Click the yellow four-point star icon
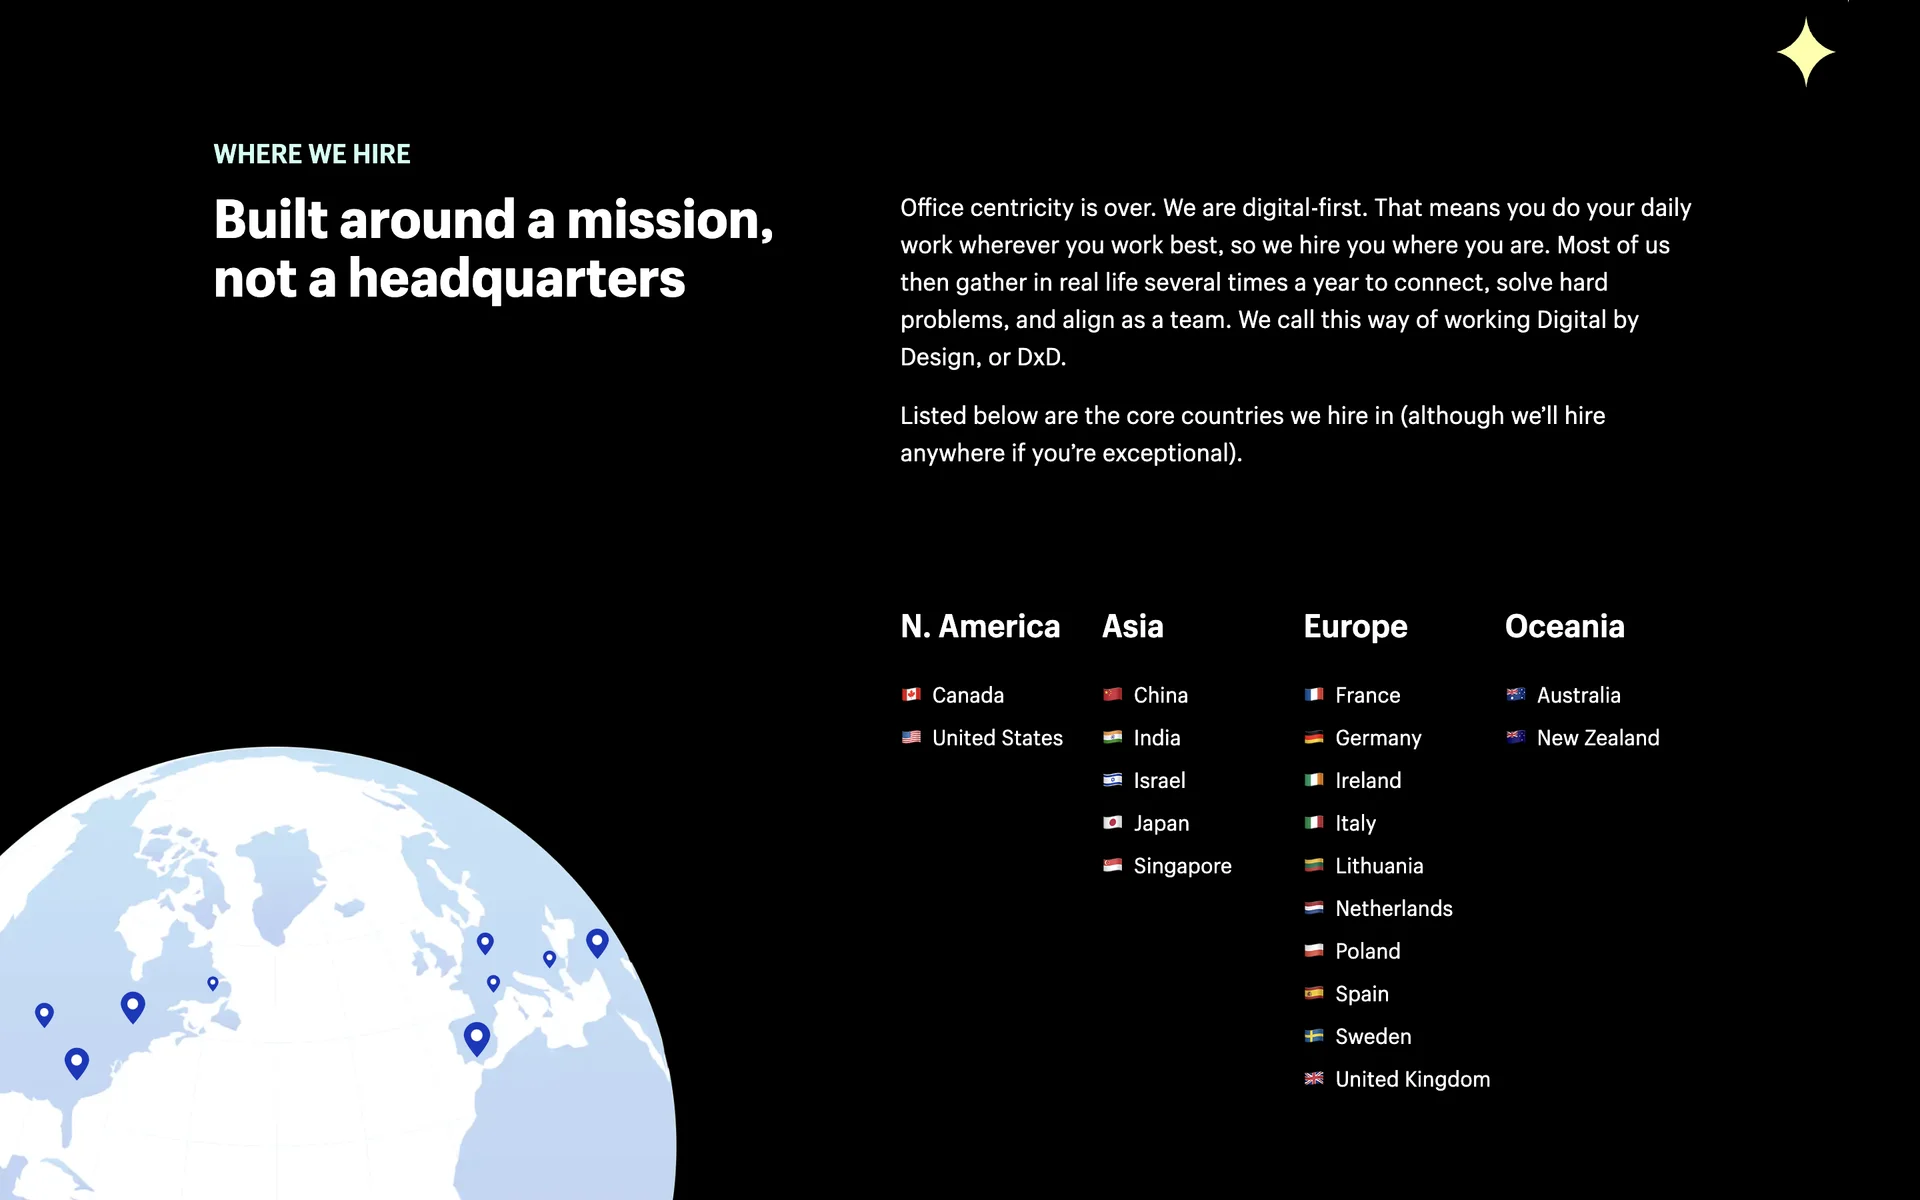 click(x=1805, y=52)
